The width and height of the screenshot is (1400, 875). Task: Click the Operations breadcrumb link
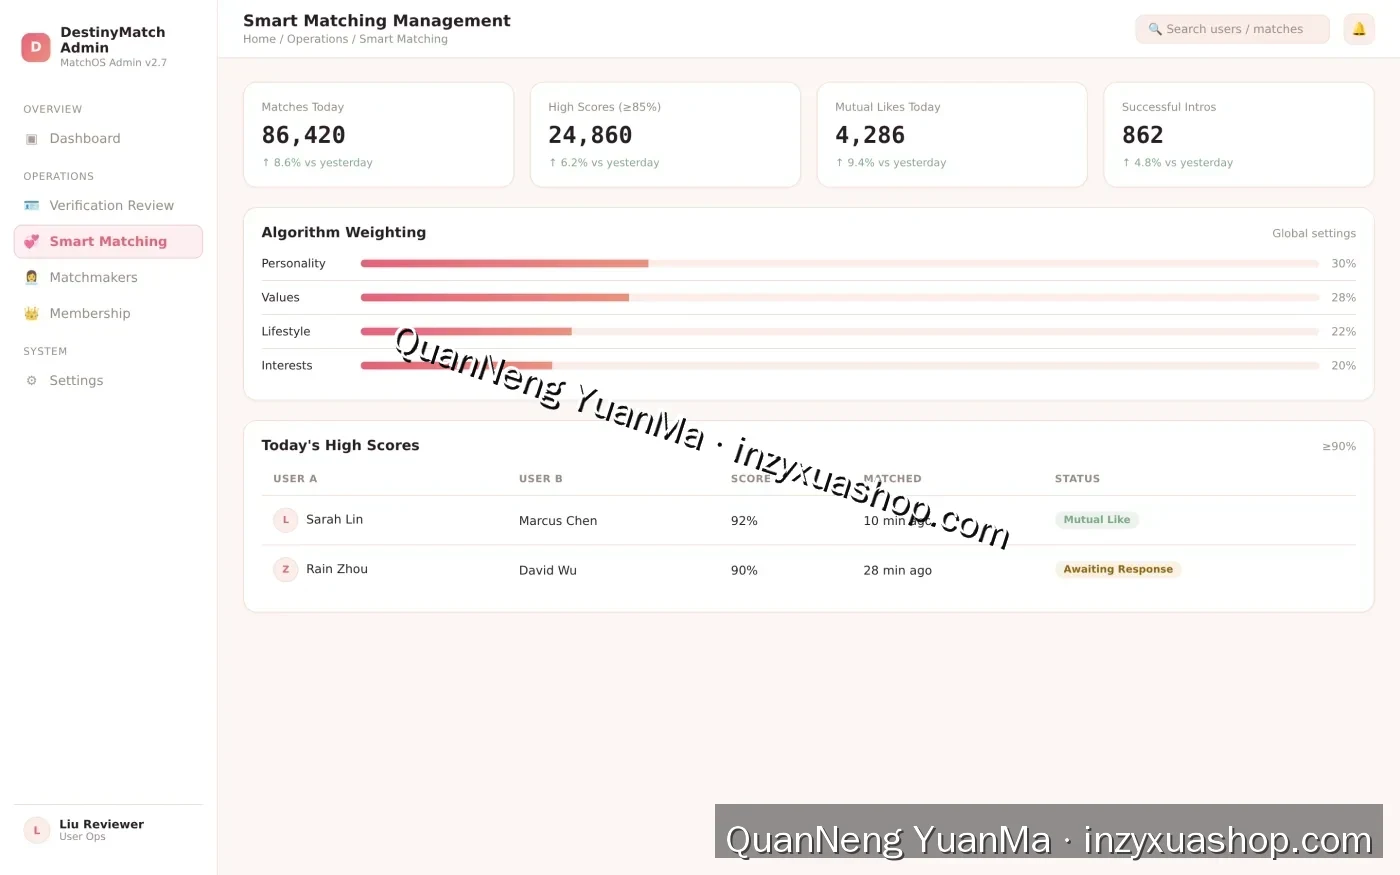click(317, 39)
